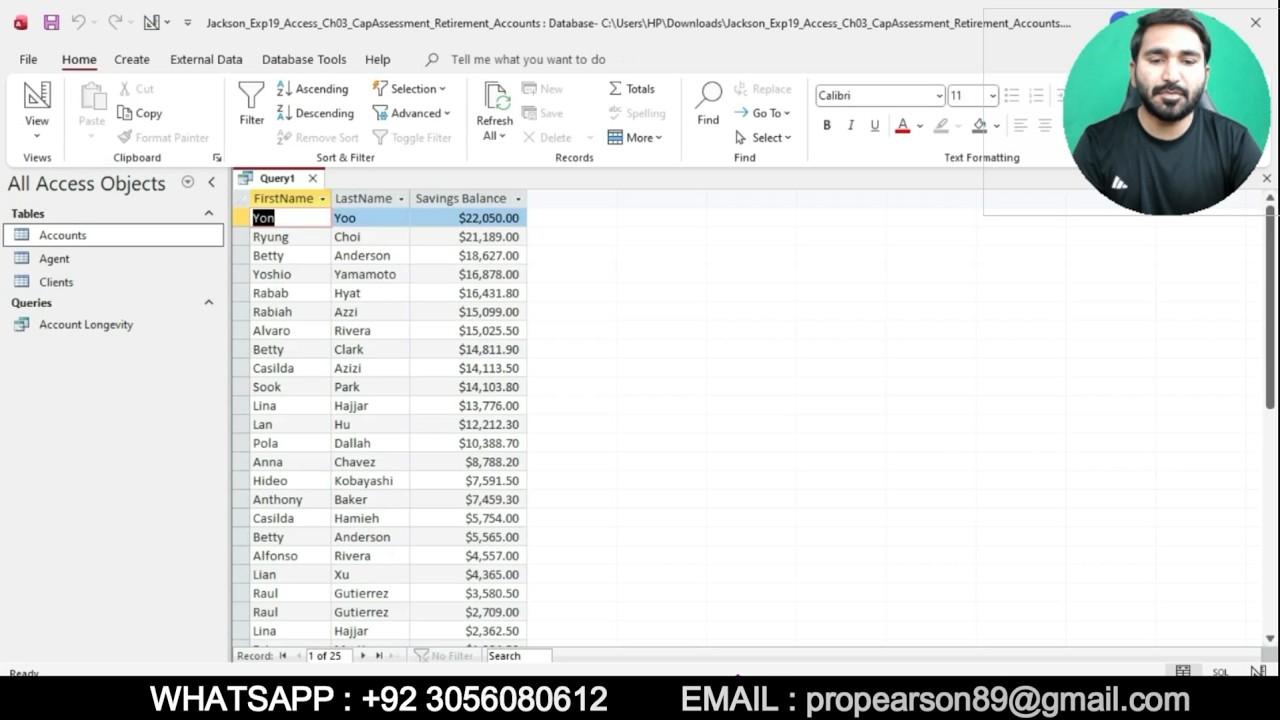Sort records Descending
1280x720 pixels.
315,113
